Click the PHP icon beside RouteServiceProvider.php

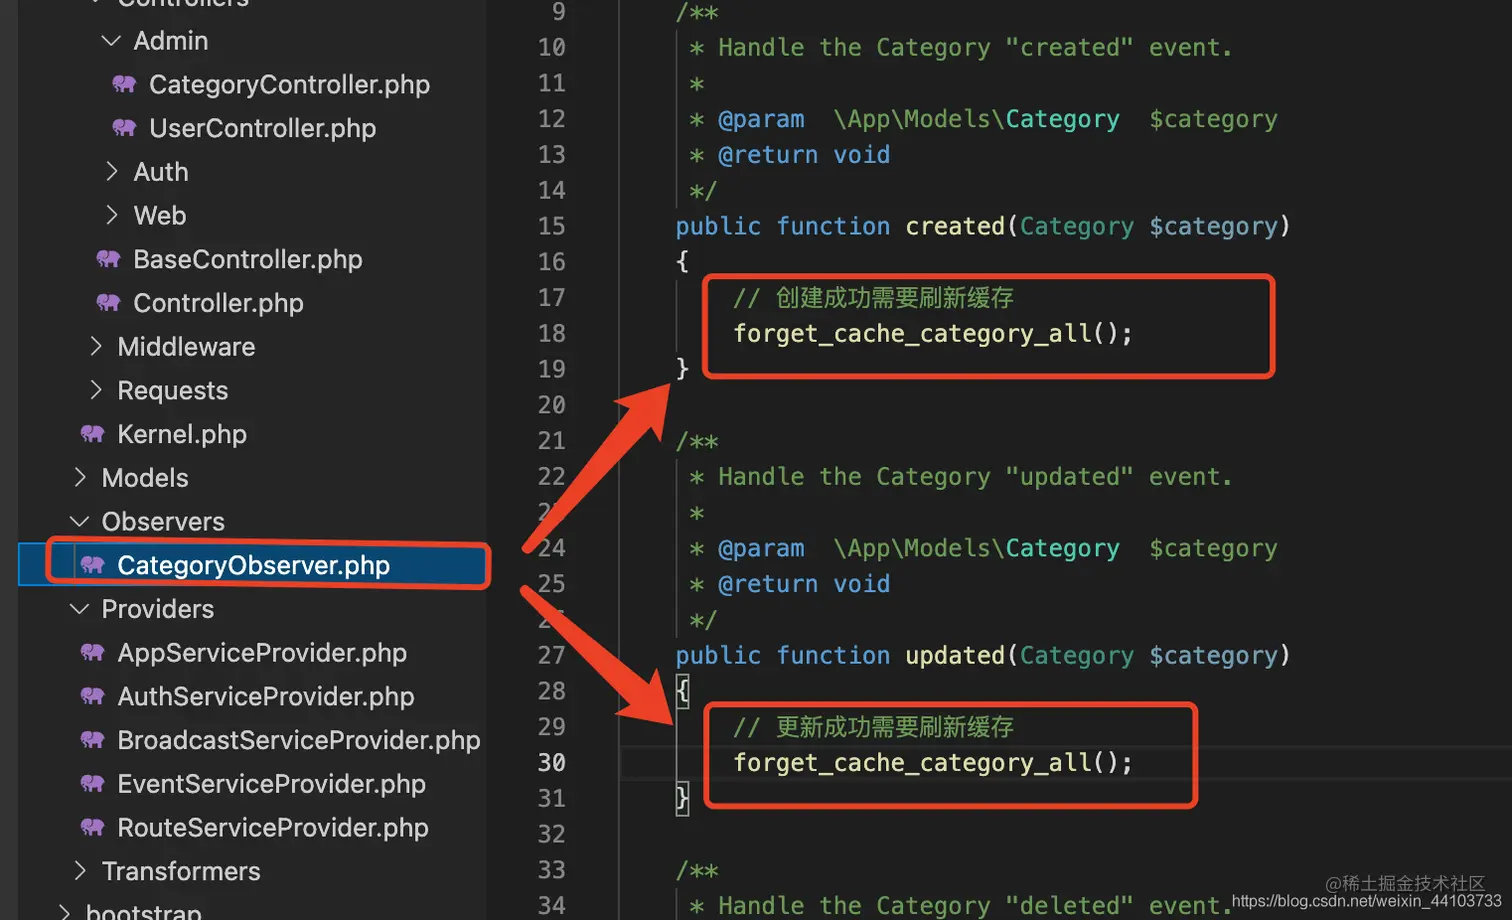[92, 827]
